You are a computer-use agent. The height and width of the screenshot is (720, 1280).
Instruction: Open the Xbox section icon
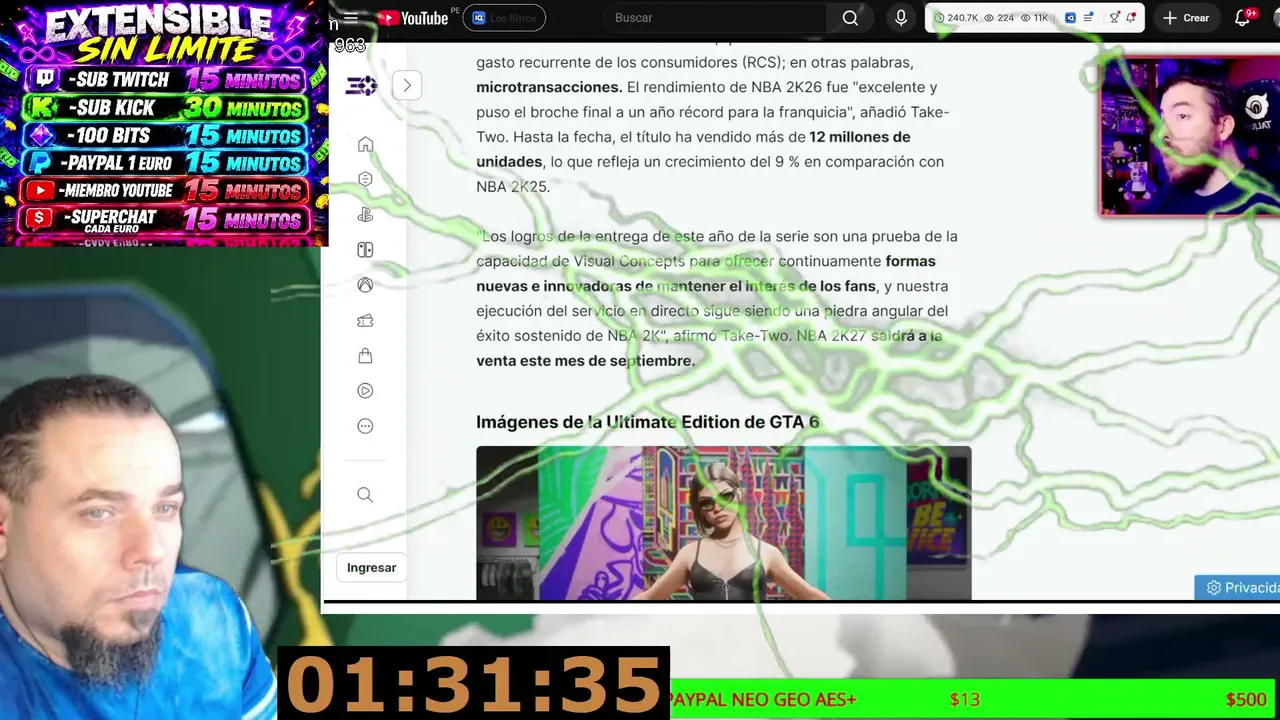pyautogui.click(x=365, y=285)
